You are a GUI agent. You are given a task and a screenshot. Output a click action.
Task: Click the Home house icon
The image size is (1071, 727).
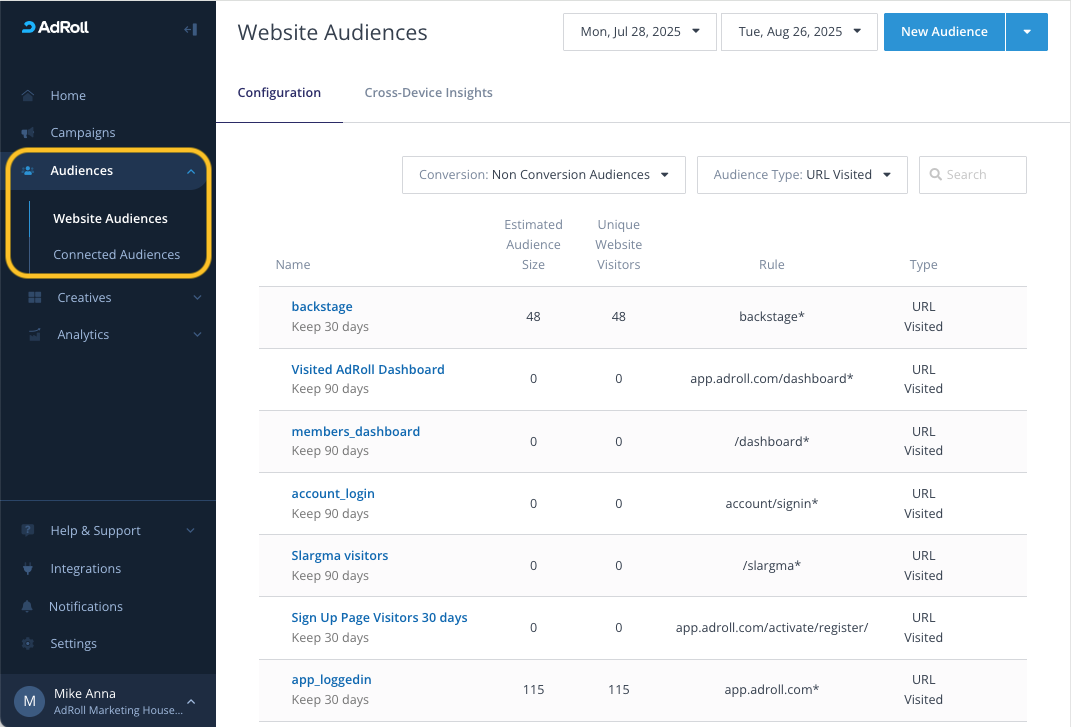point(28,96)
